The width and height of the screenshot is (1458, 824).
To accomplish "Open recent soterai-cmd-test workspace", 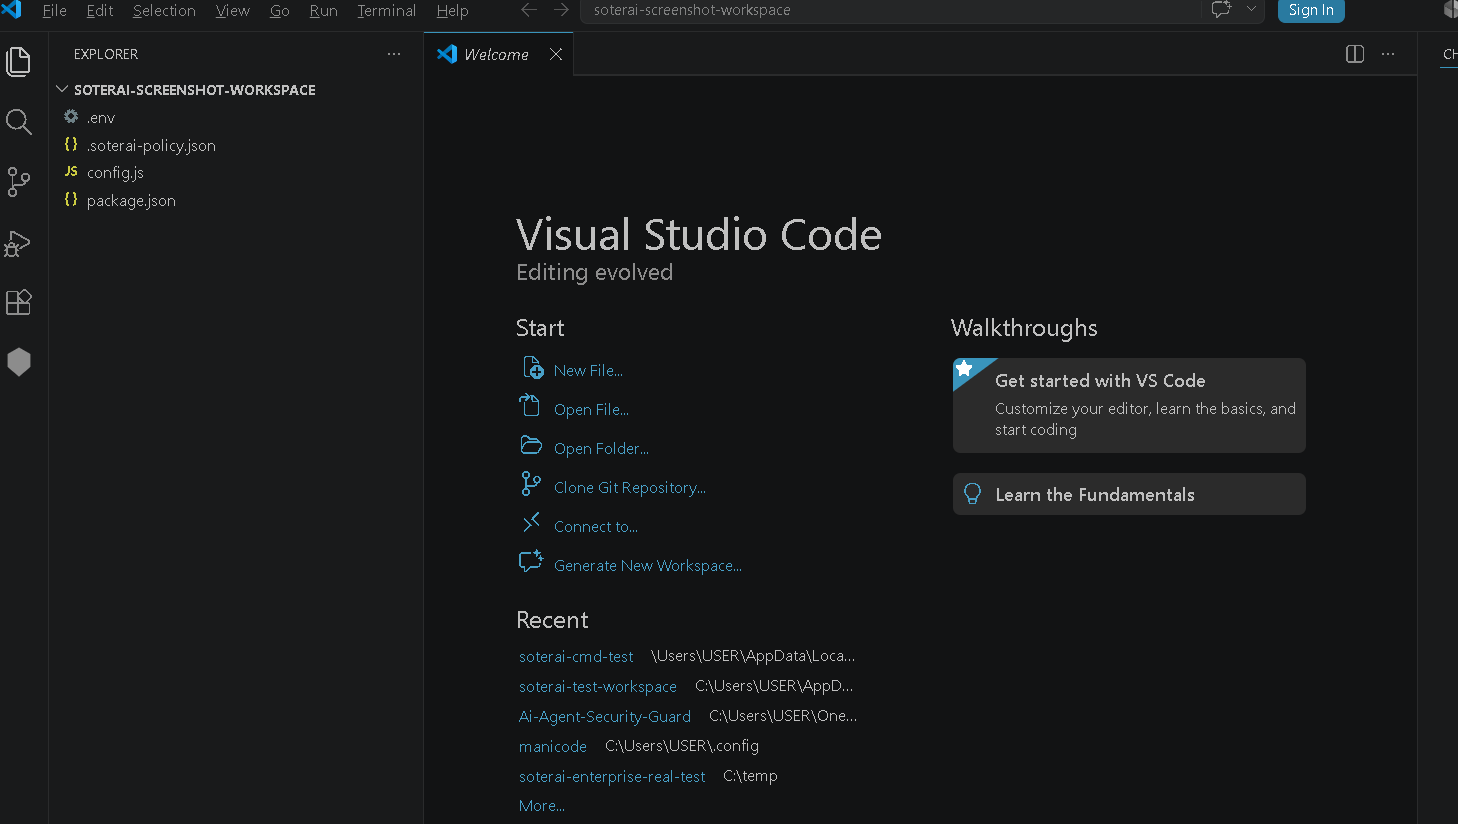I will pyautogui.click(x=576, y=657).
